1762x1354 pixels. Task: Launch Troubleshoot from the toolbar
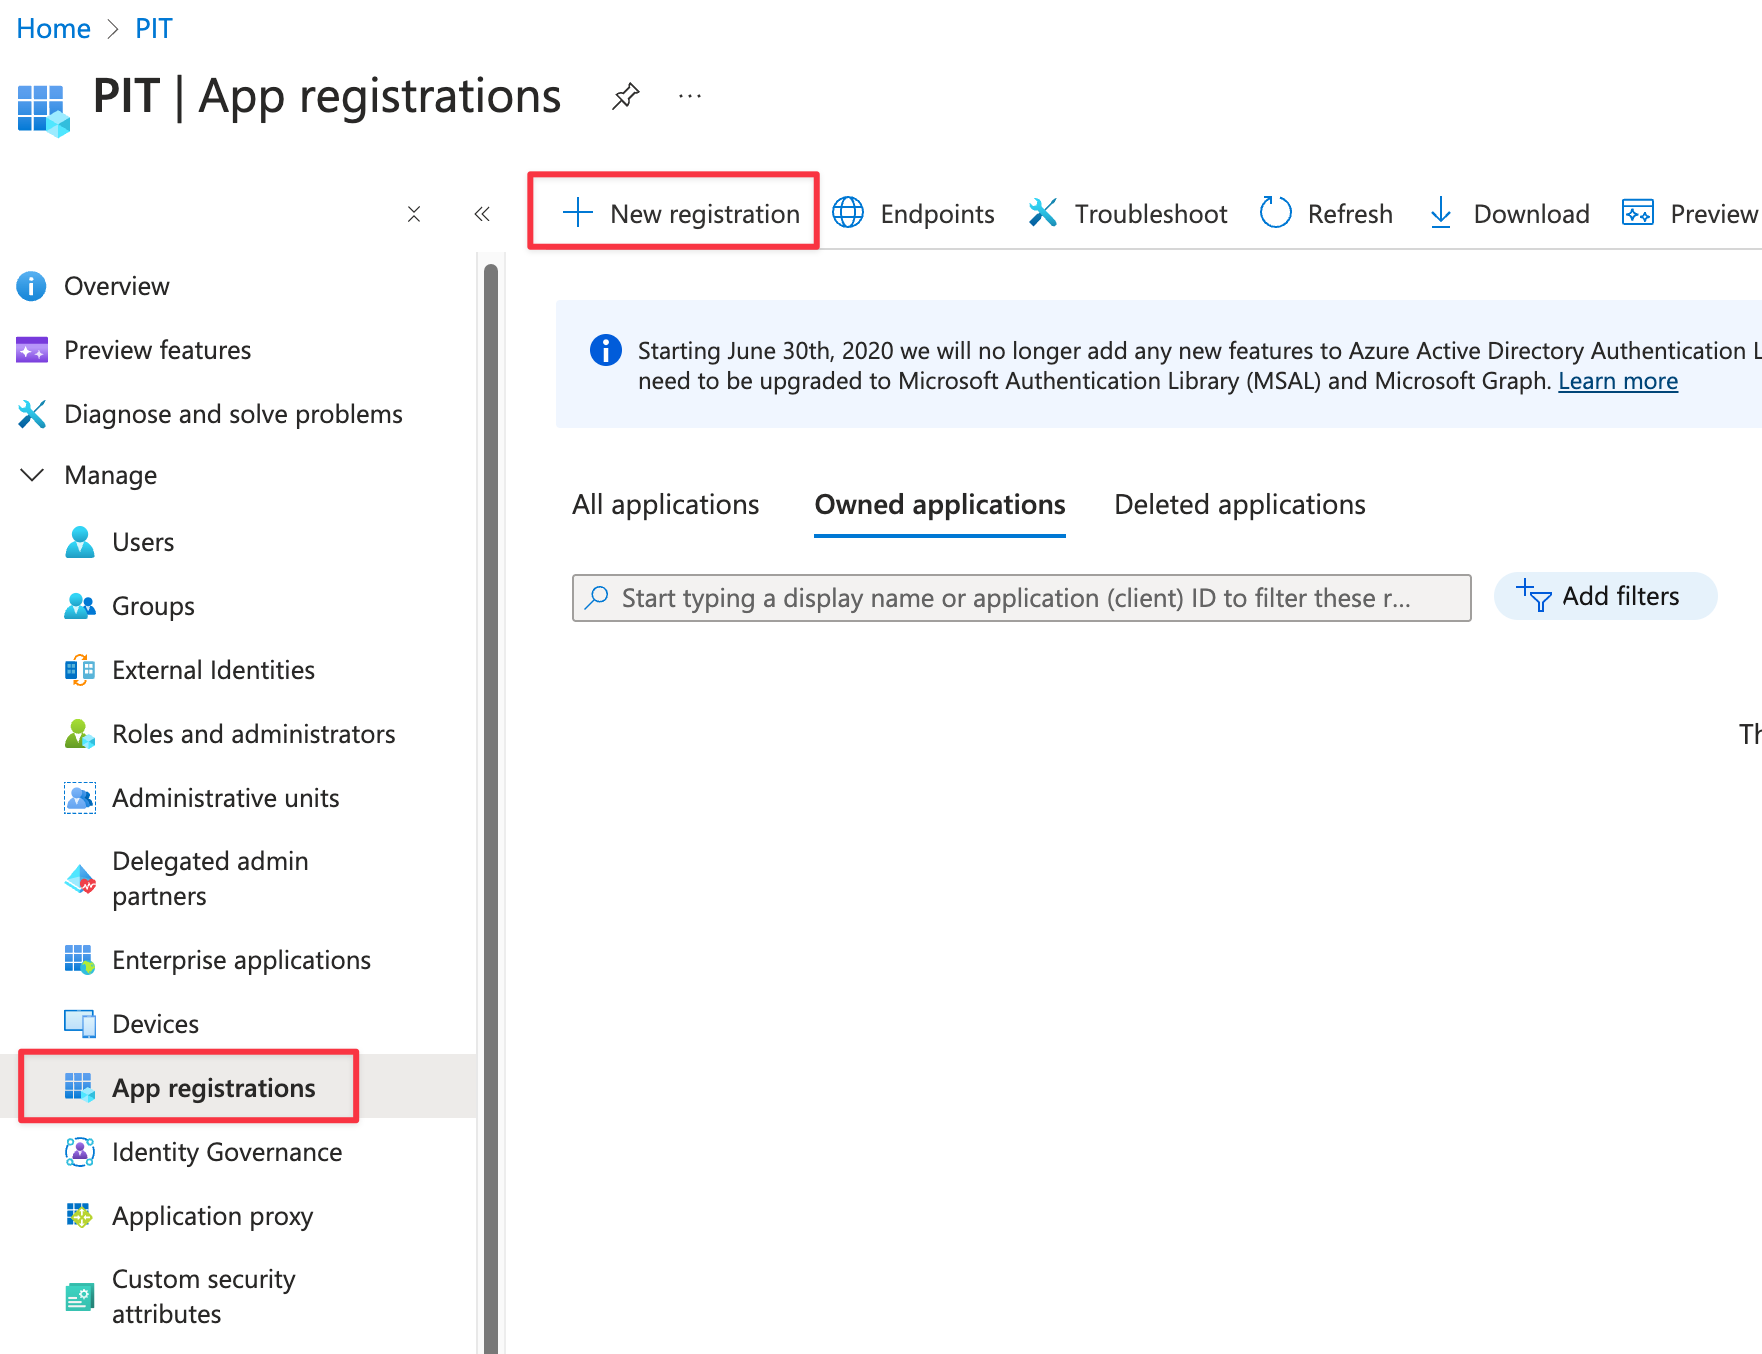1127,213
